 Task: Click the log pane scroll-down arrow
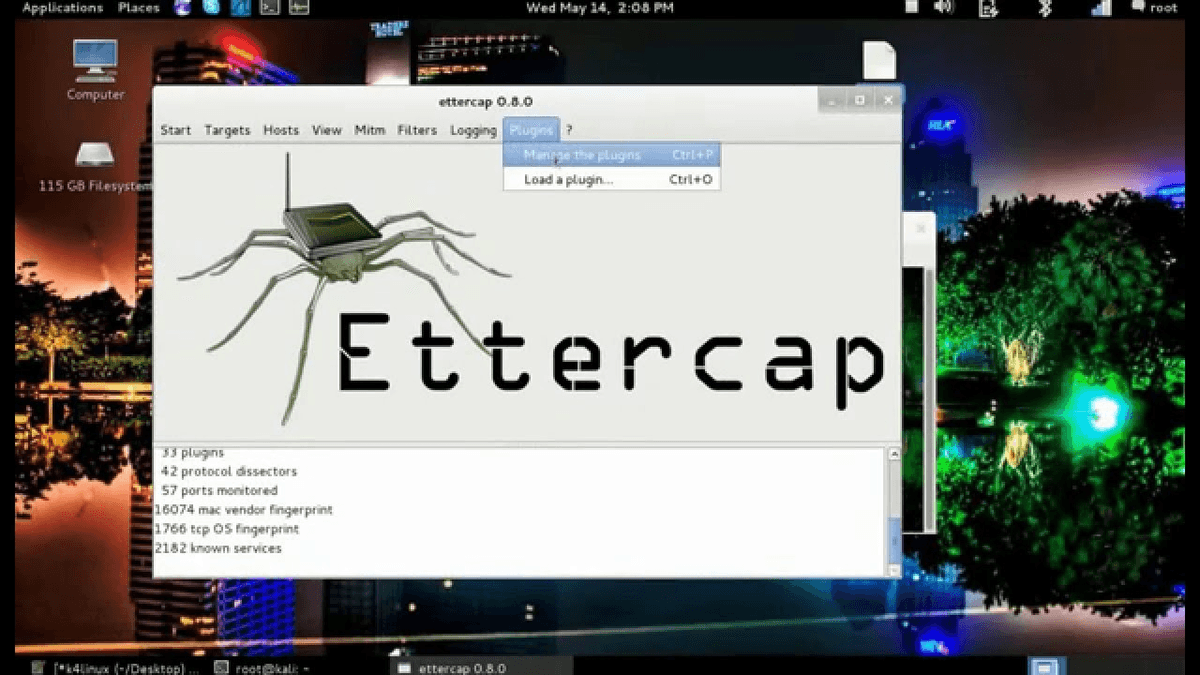(x=894, y=570)
